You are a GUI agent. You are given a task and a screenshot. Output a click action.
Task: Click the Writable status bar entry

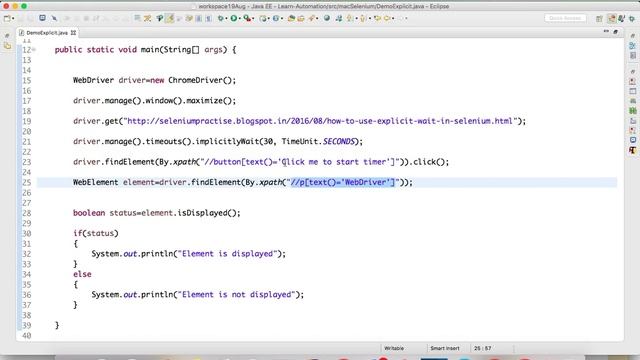394,348
